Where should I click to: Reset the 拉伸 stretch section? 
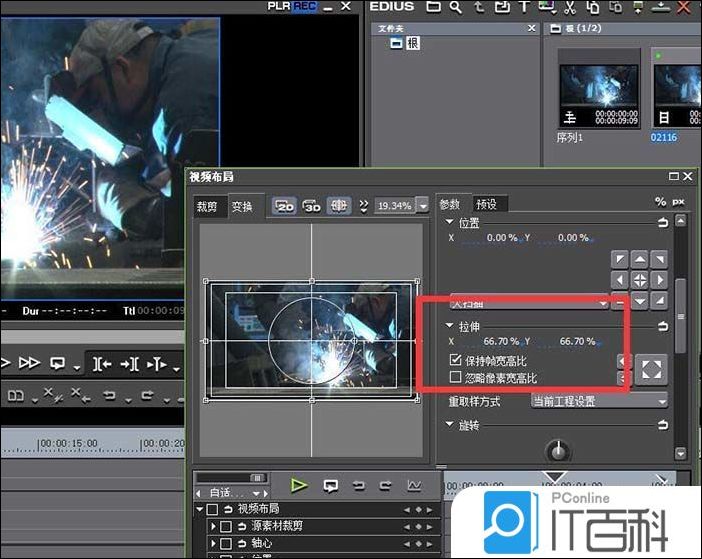[x=662, y=326]
